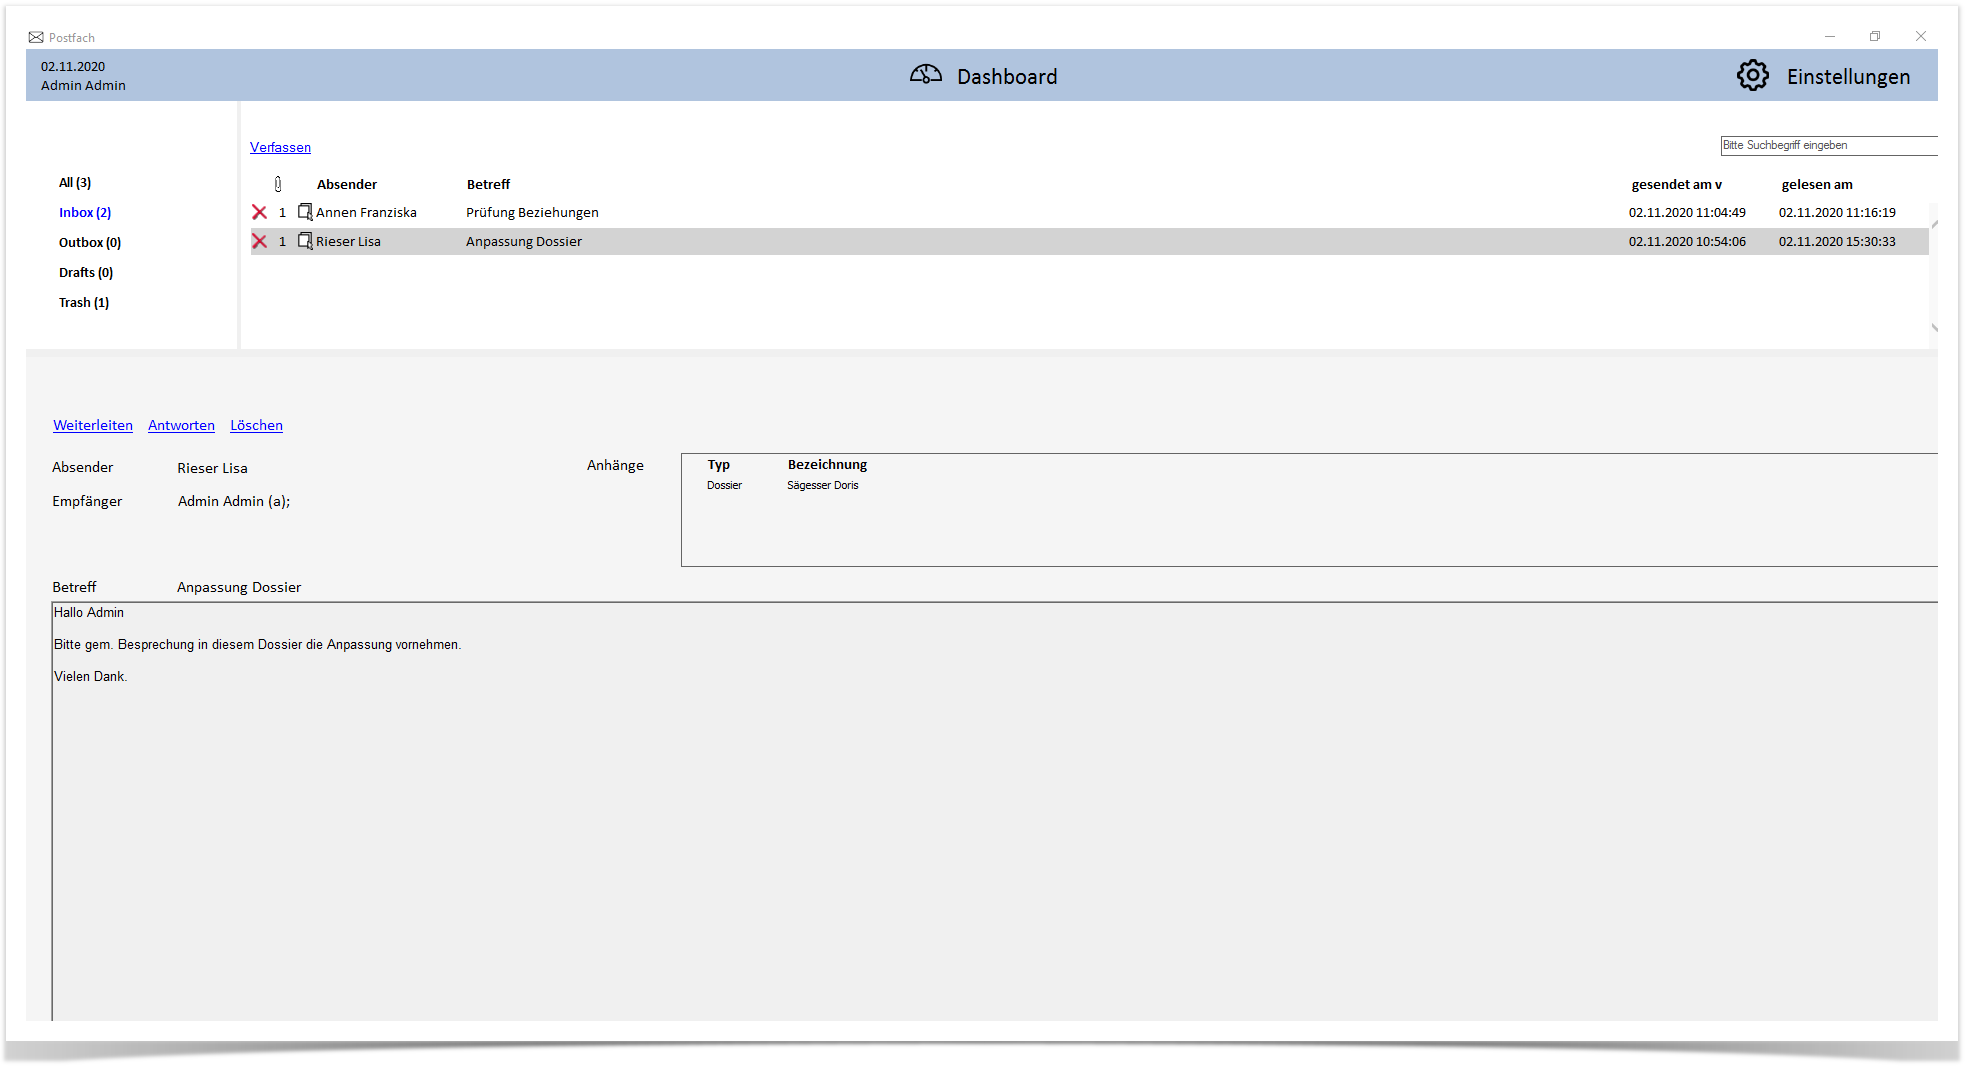The height and width of the screenshot is (1070, 1972).
Task: Click the message body text area
Action: (x=994, y=810)
